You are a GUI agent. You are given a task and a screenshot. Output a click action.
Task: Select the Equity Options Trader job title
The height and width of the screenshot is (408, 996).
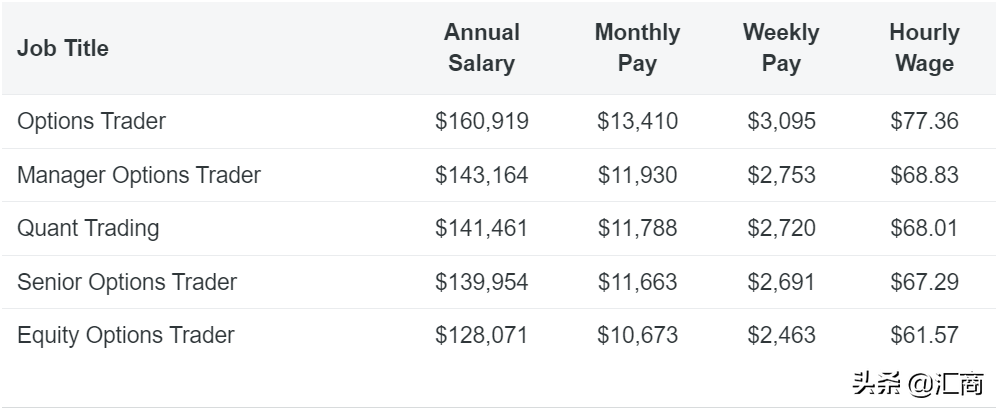pos(126,335)
